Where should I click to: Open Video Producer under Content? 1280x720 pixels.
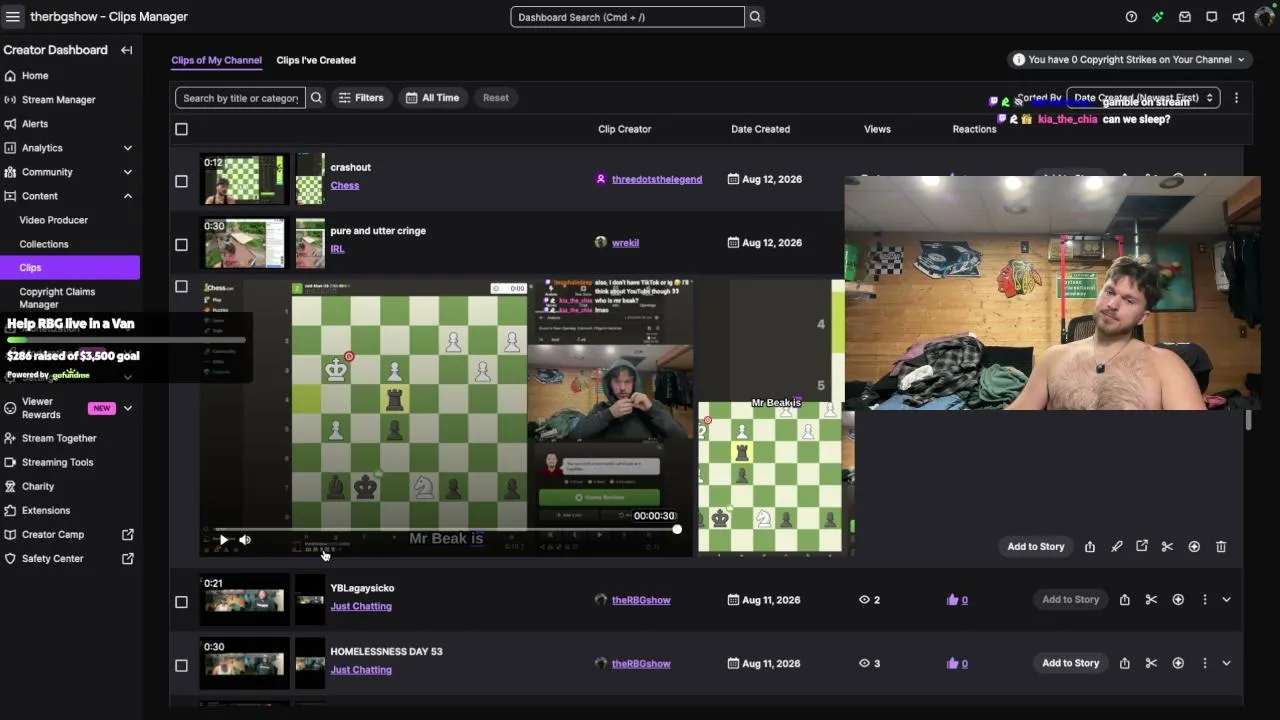[54, 220]
